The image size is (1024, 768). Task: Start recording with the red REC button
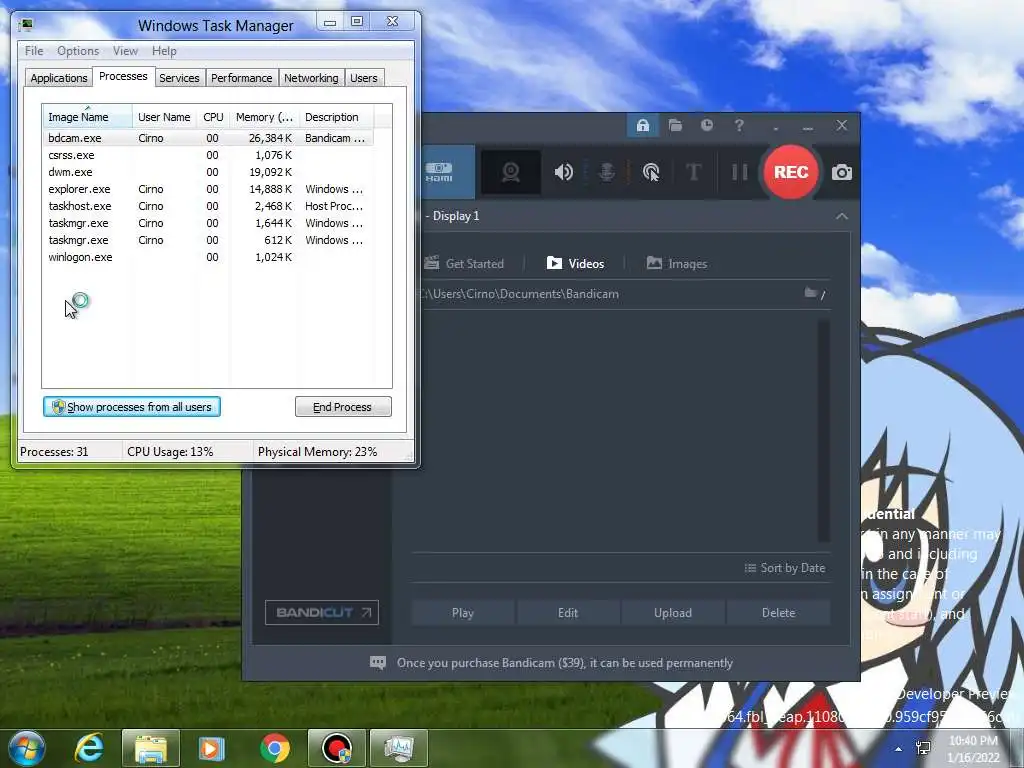coord(791,172)
